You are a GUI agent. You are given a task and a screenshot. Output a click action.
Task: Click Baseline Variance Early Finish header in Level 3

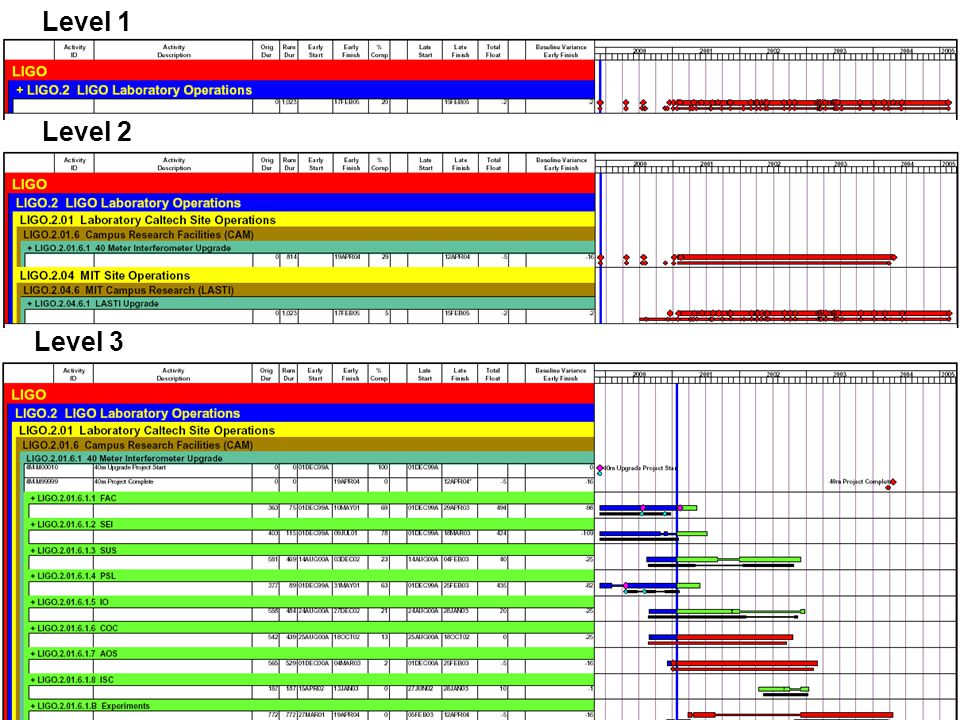tap(561, 375)
